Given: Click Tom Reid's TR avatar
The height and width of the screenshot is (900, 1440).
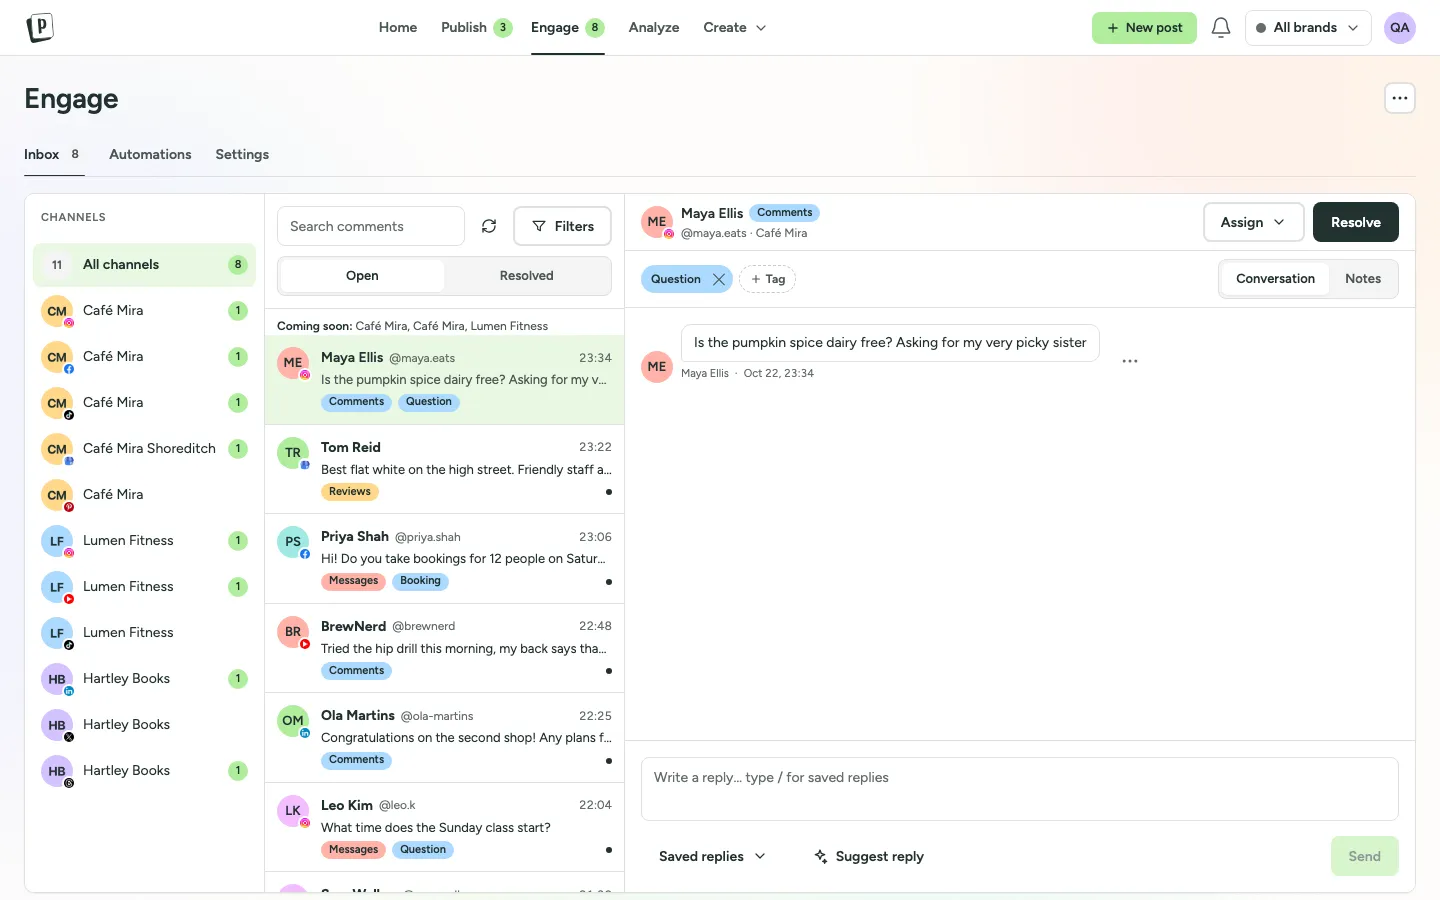Looking at the screenshot, I should (x=293, y=453).
